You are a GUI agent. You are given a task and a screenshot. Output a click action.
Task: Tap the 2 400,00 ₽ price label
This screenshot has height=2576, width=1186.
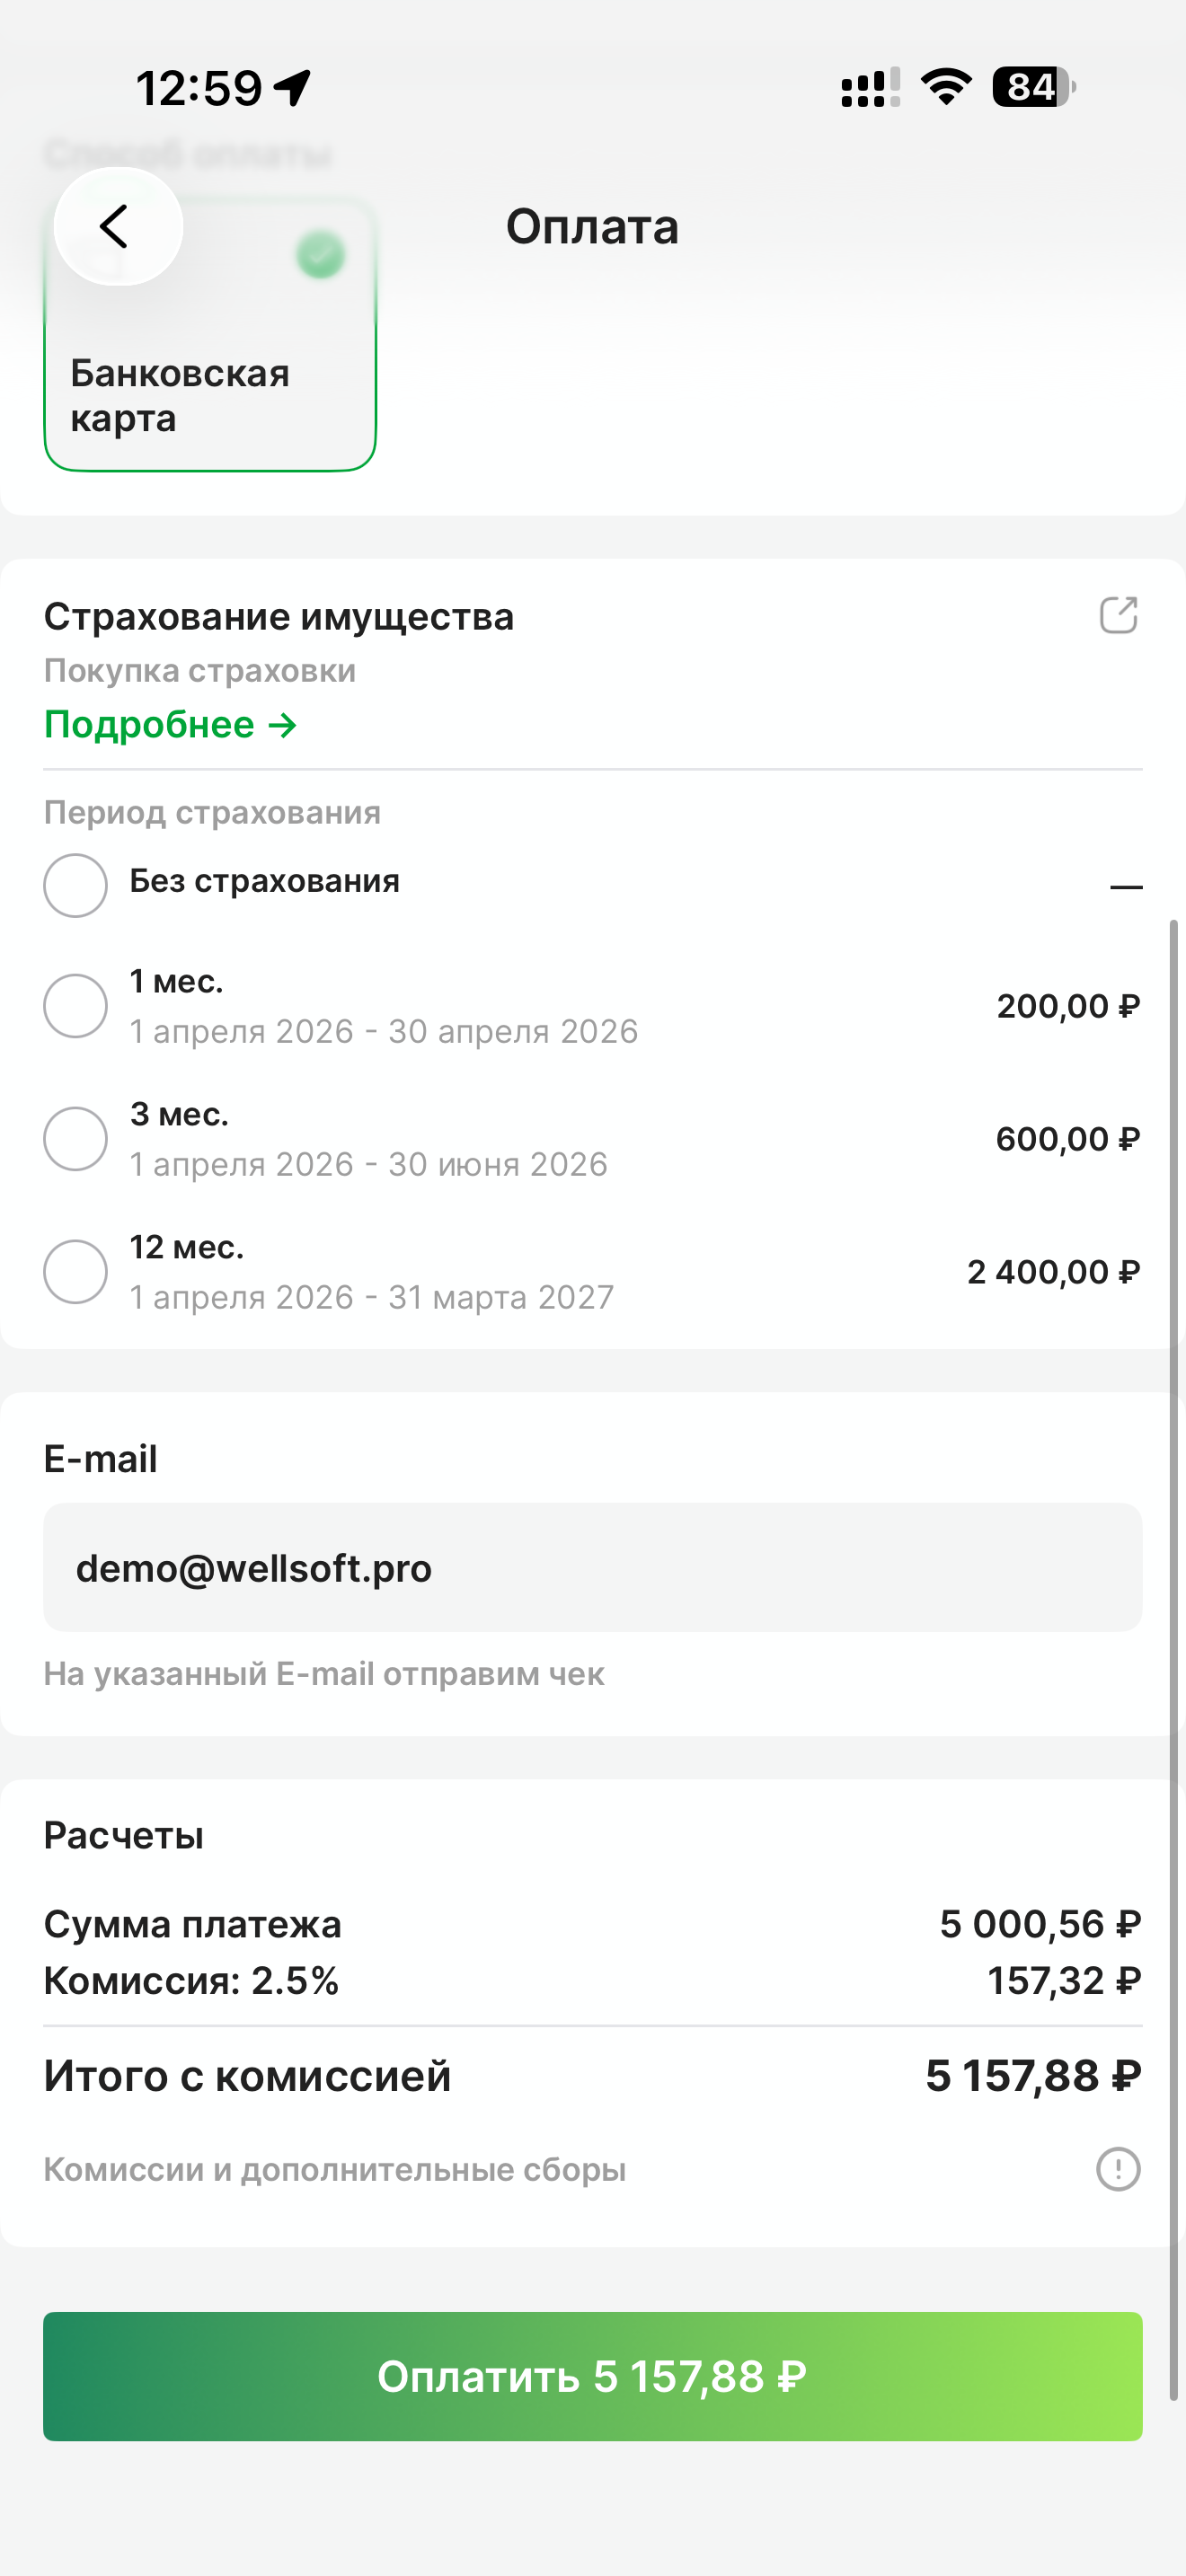point(1053,1272)
